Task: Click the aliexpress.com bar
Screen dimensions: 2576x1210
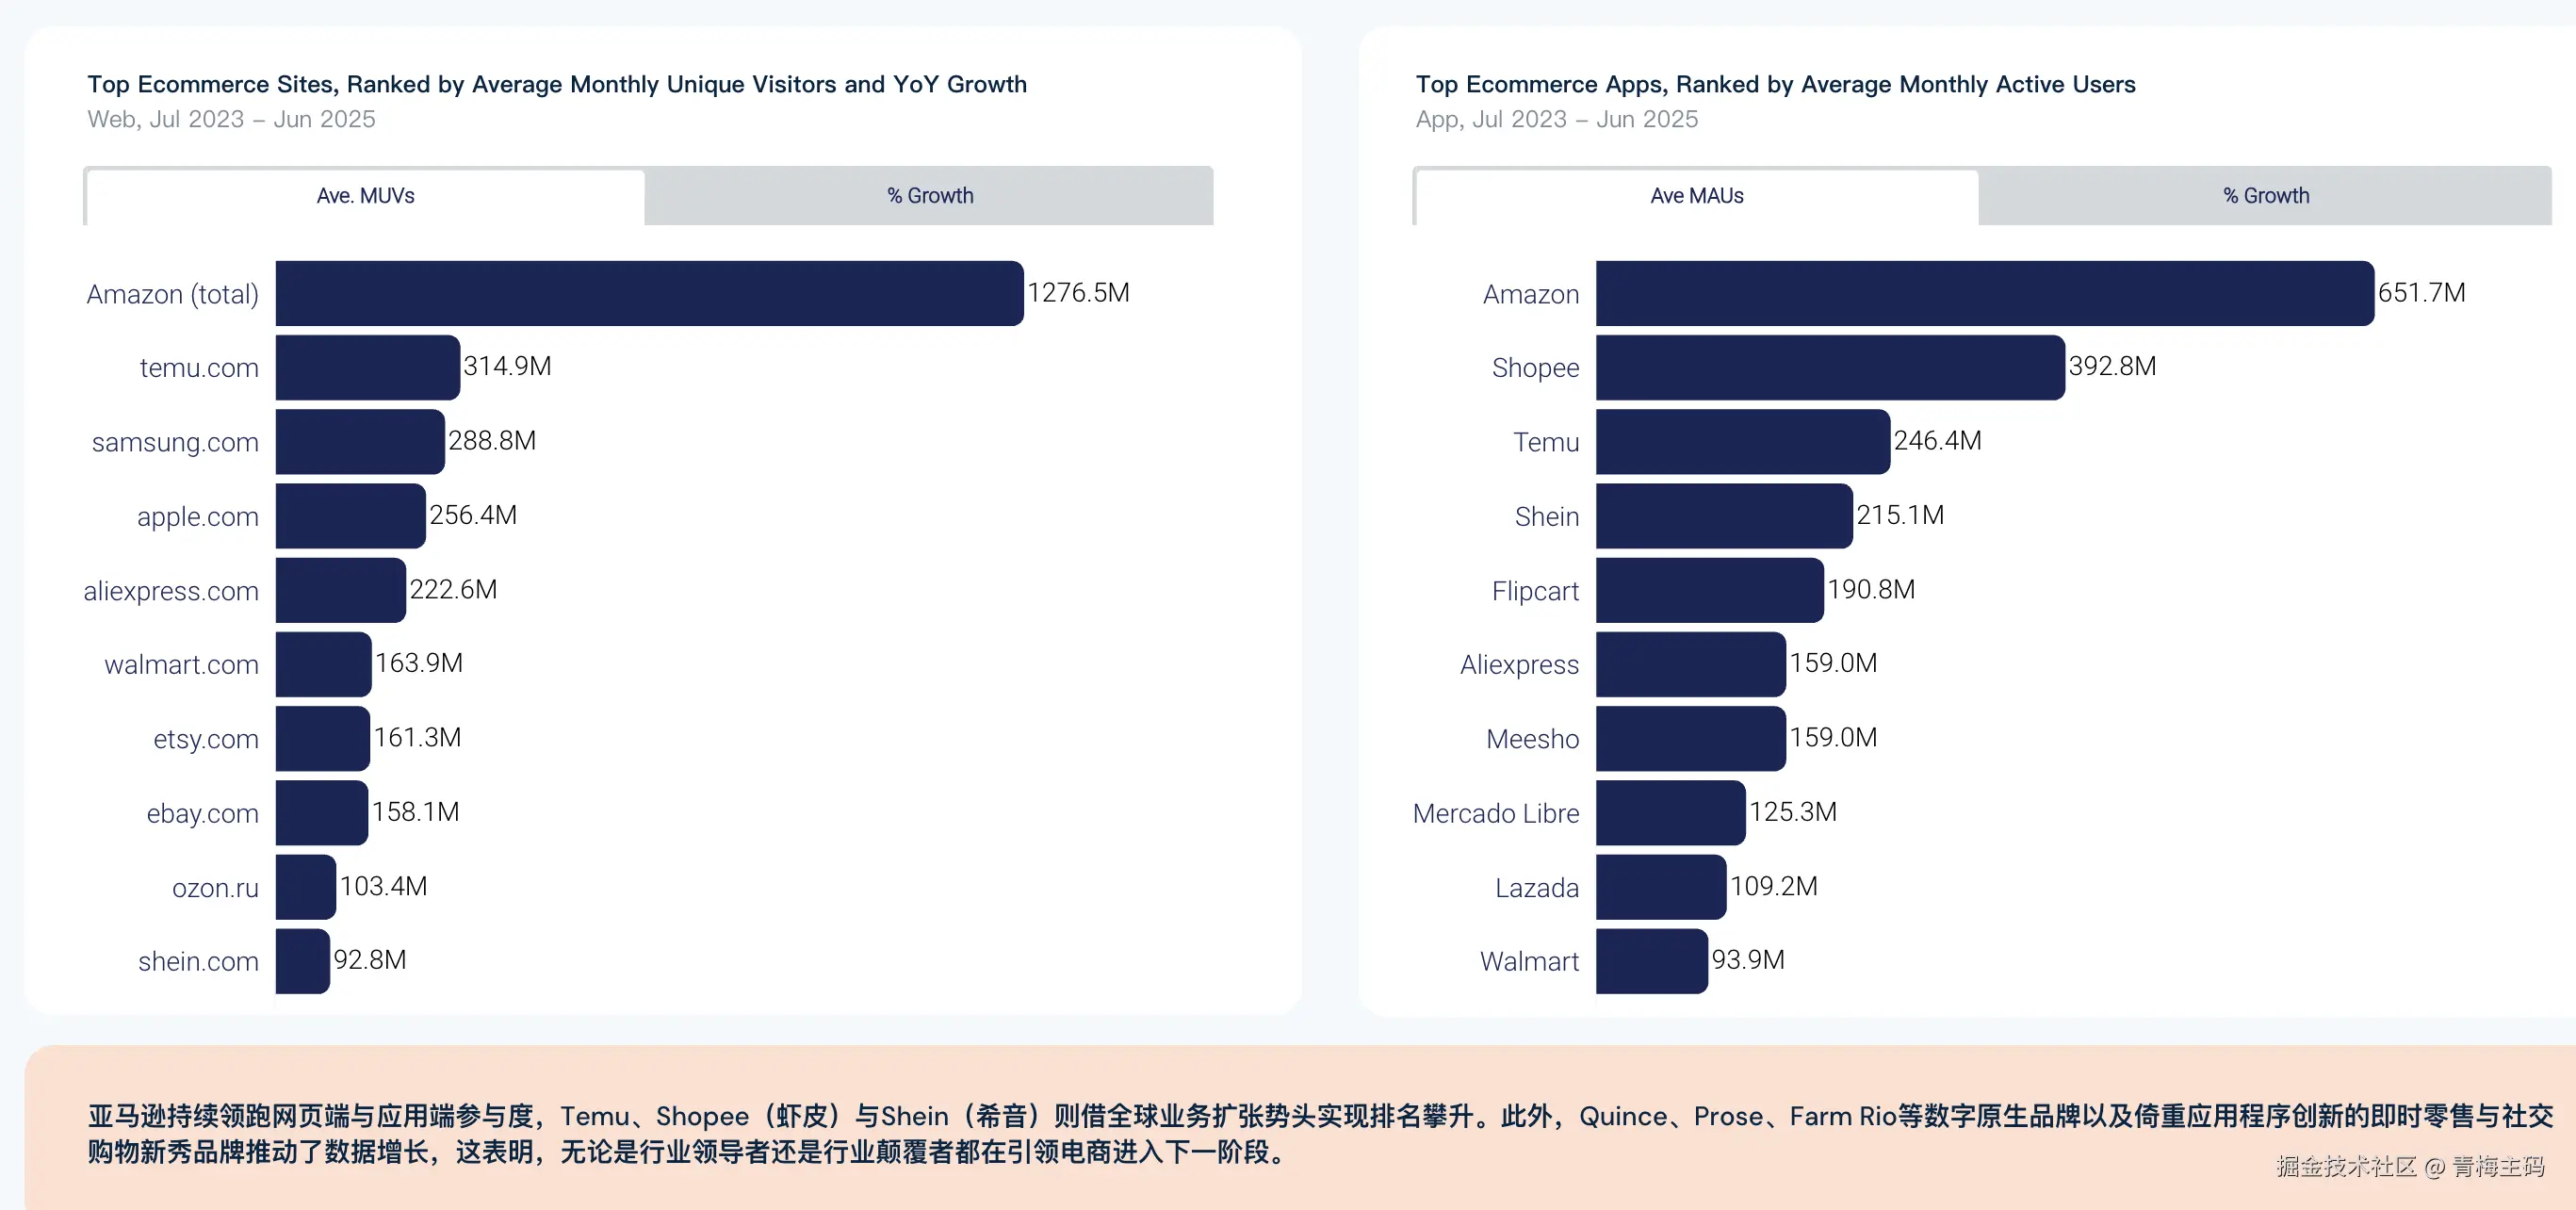Action: click(x=340, y=590)
